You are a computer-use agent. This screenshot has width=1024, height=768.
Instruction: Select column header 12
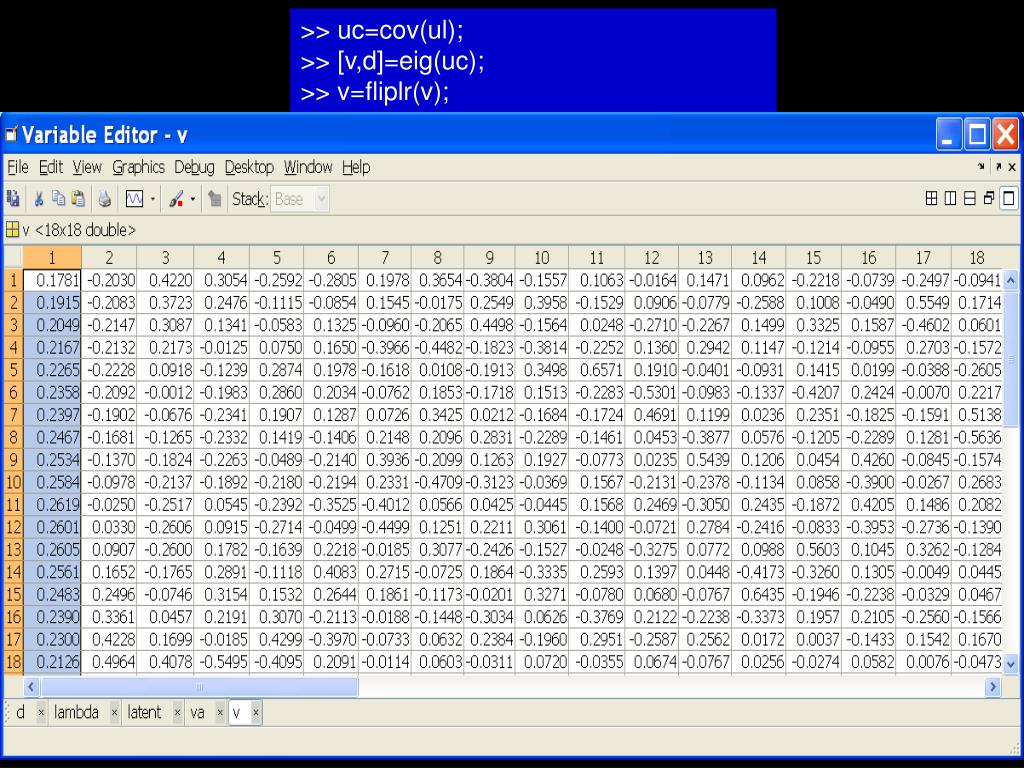point(652,258)
